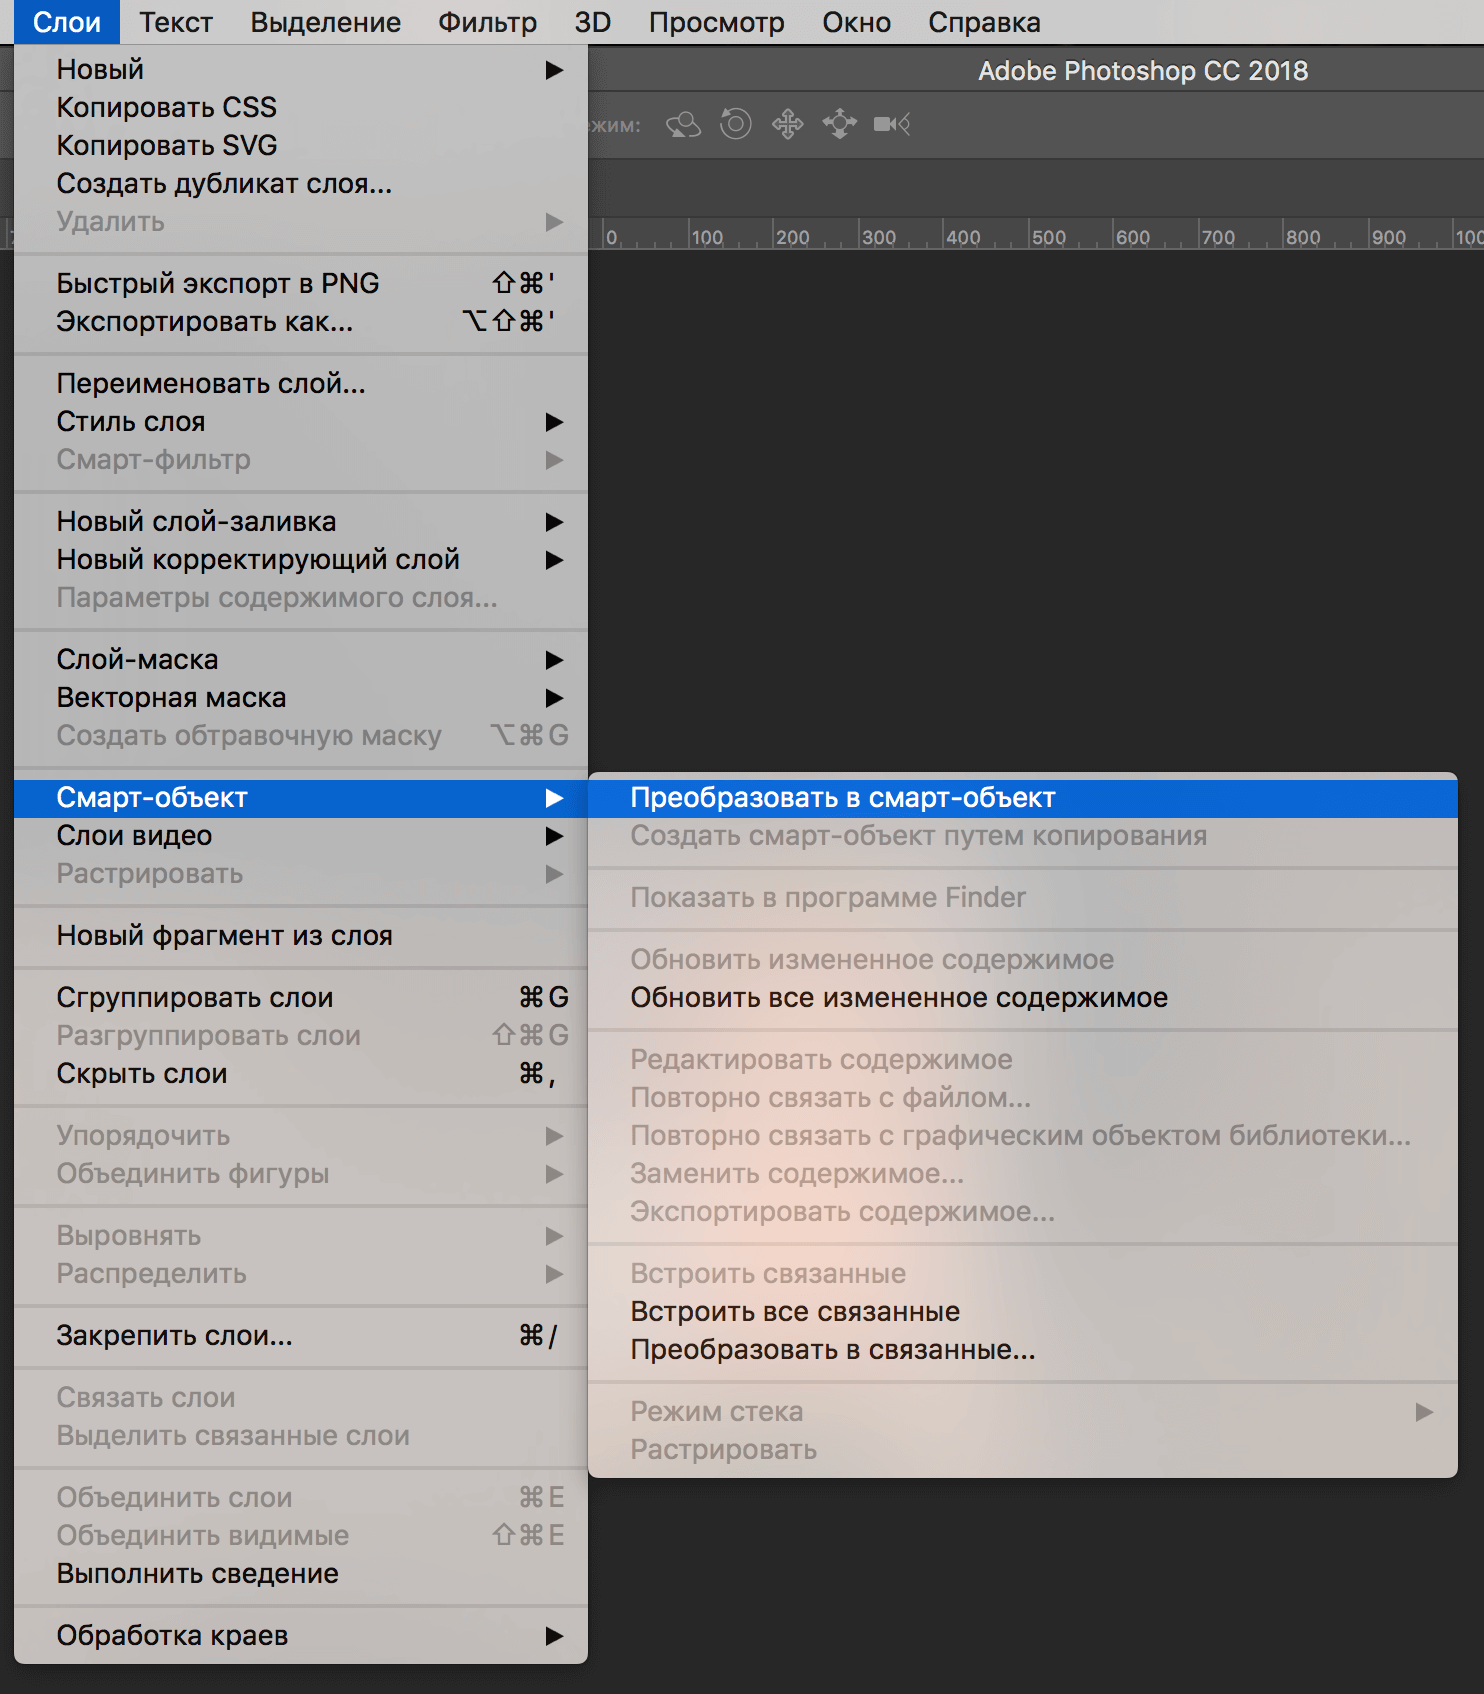Screen dimensions: 1484x1694
Task: Open the Окно menu
Action: 857,22
